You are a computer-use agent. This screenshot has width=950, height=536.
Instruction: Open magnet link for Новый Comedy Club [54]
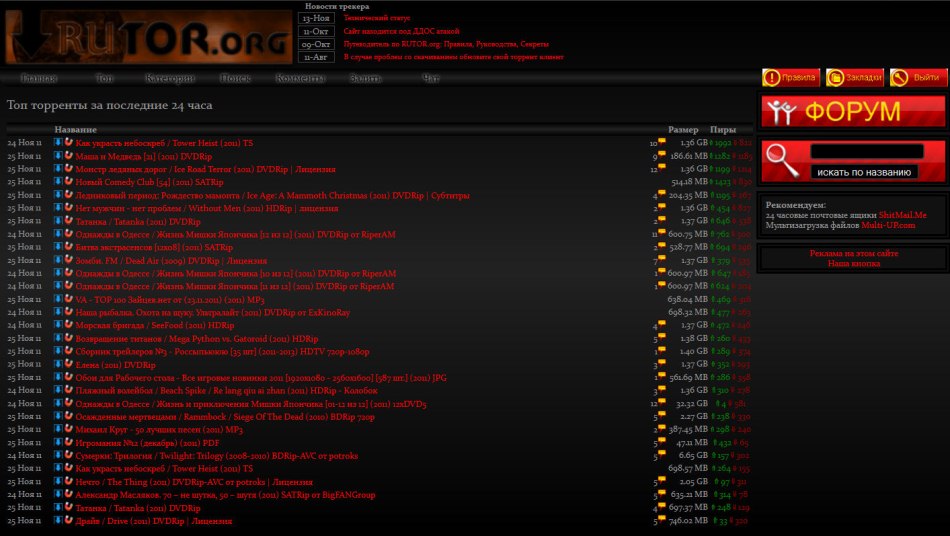[x=68, y=182]
